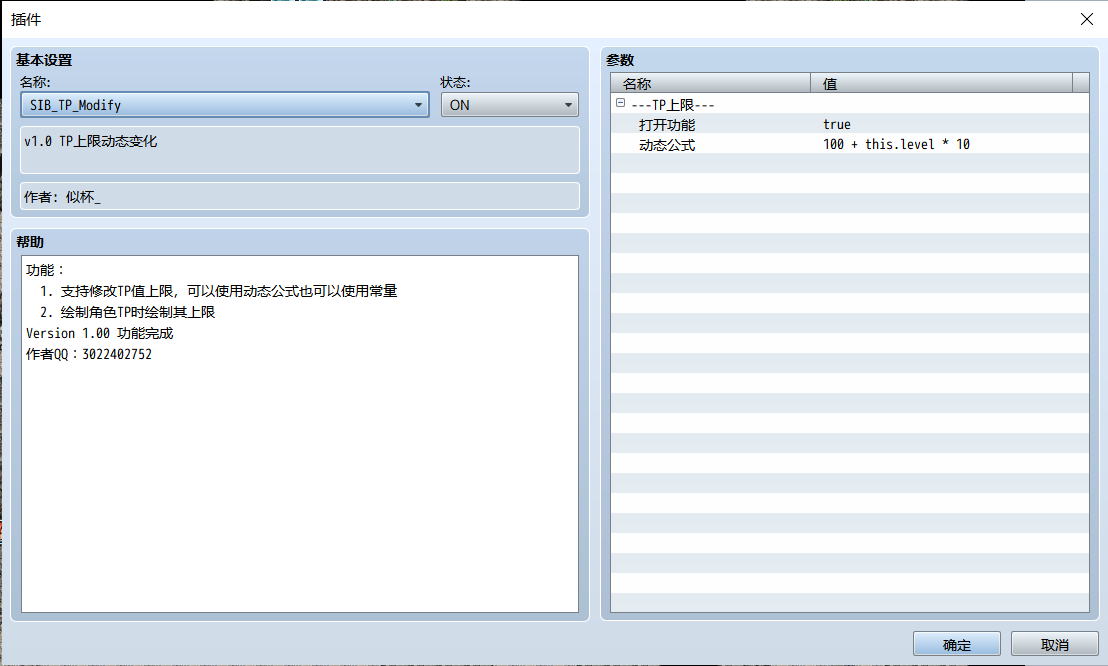Click the 取消 button

1054,644
